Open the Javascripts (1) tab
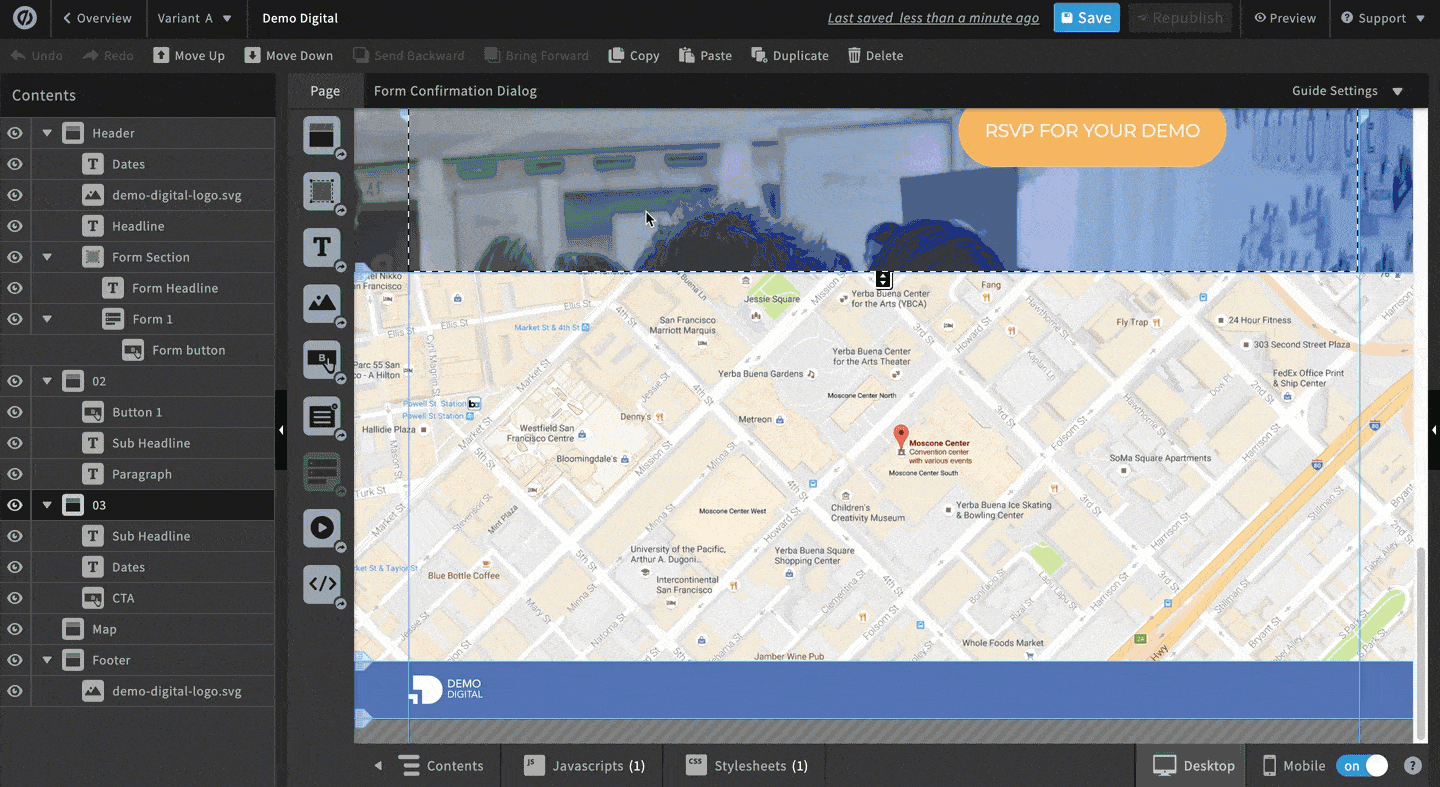 tap(585, 766)
